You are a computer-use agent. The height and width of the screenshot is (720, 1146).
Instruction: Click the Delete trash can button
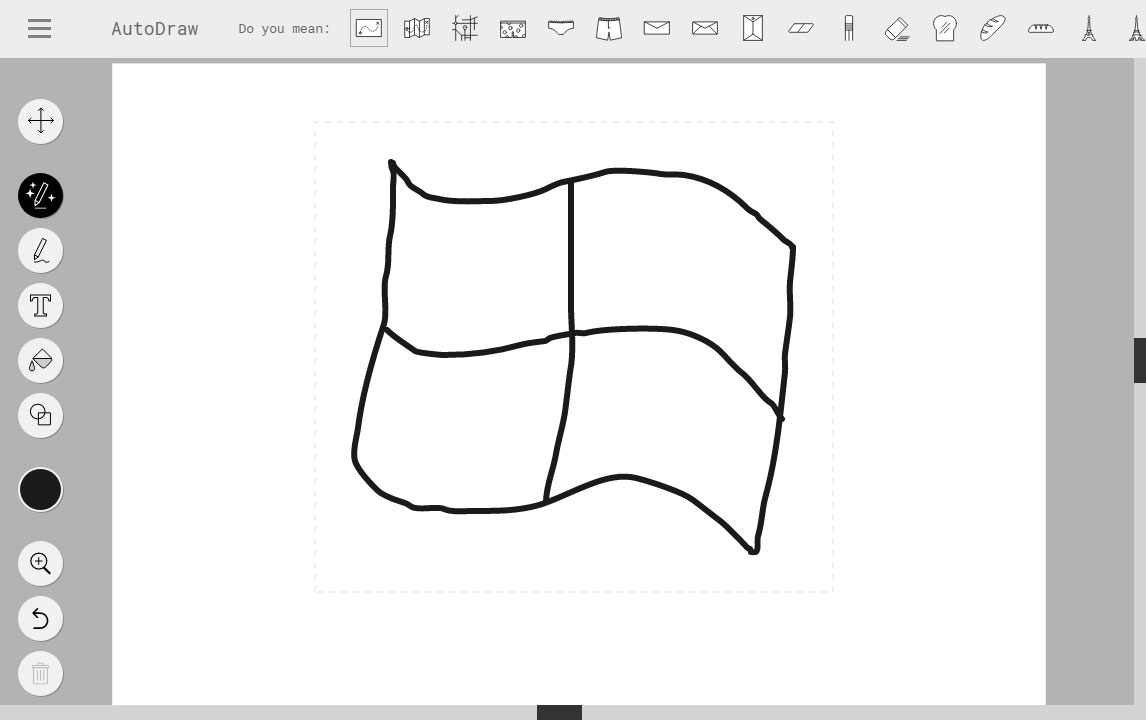40,674
